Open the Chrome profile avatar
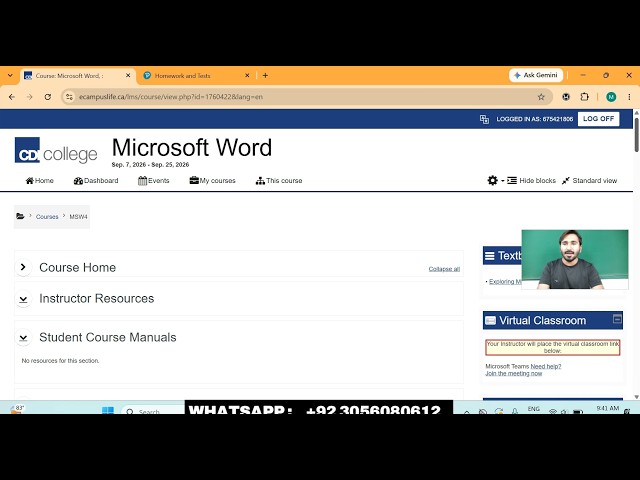 611,97
